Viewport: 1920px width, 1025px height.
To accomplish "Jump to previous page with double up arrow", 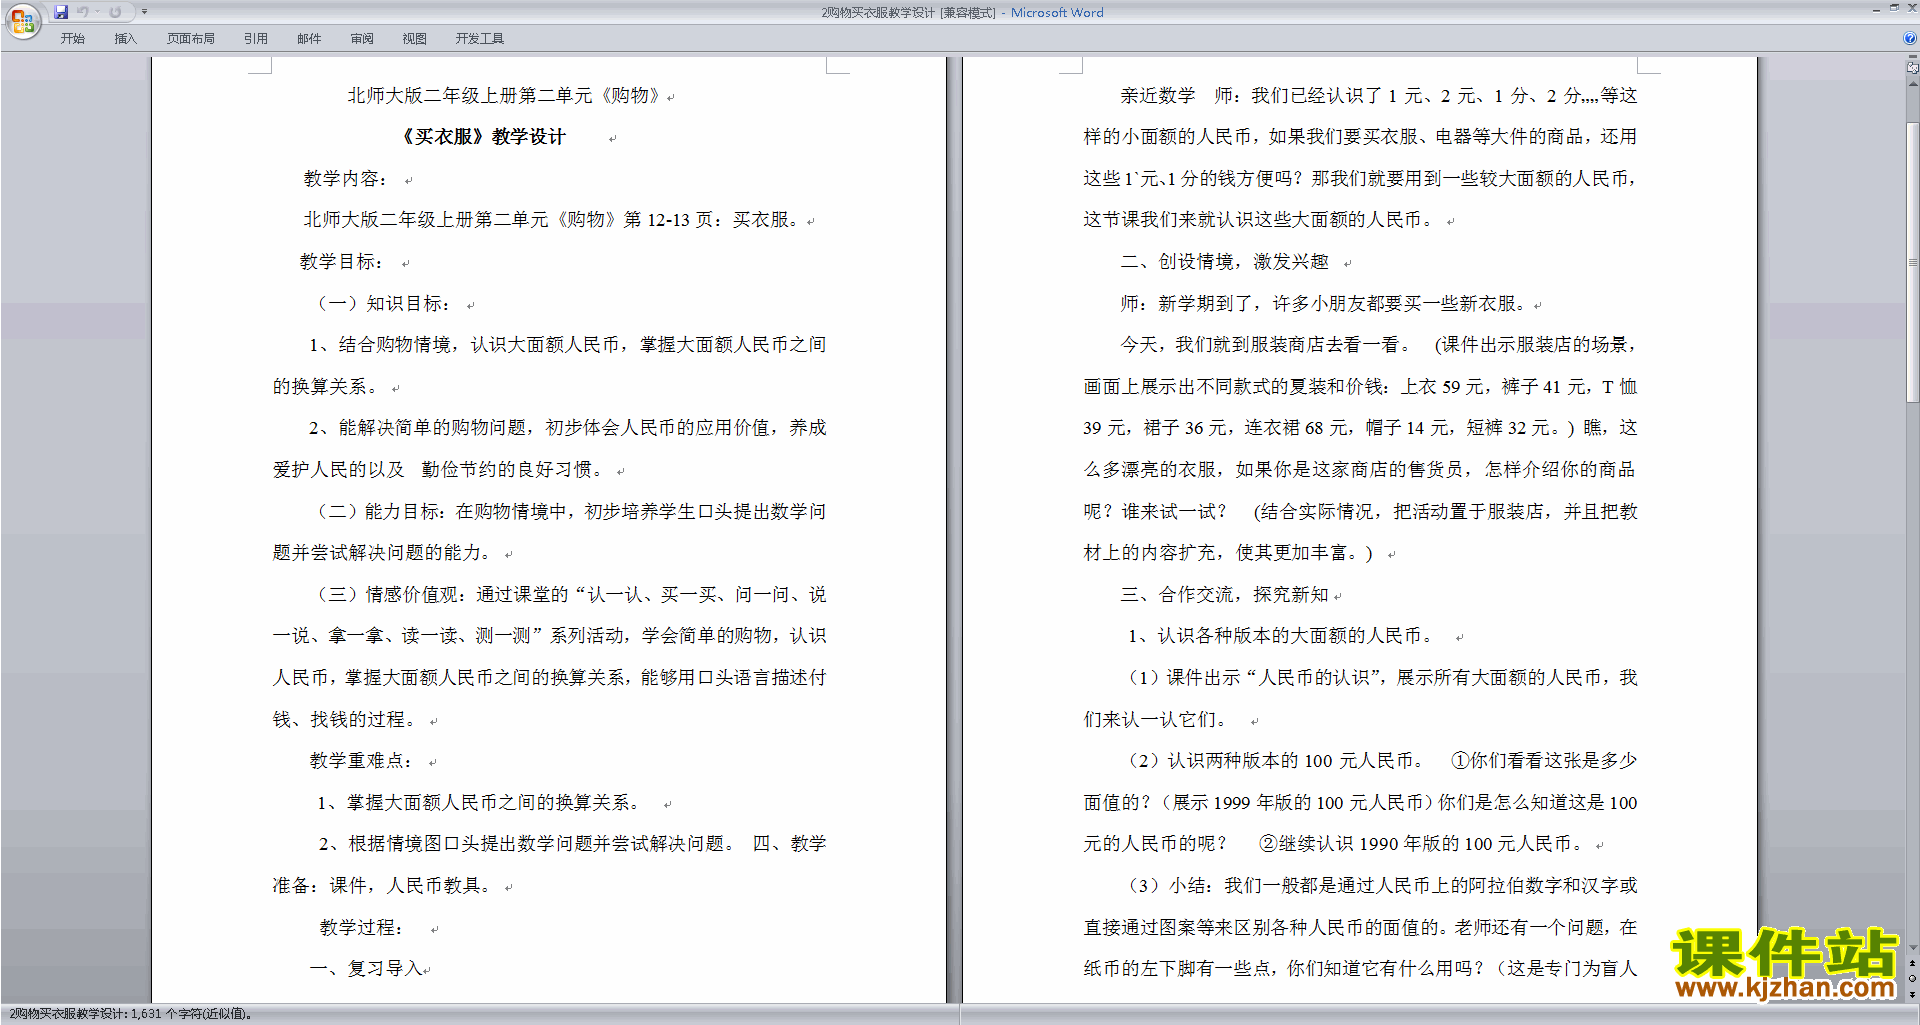I will [1912, 963].
